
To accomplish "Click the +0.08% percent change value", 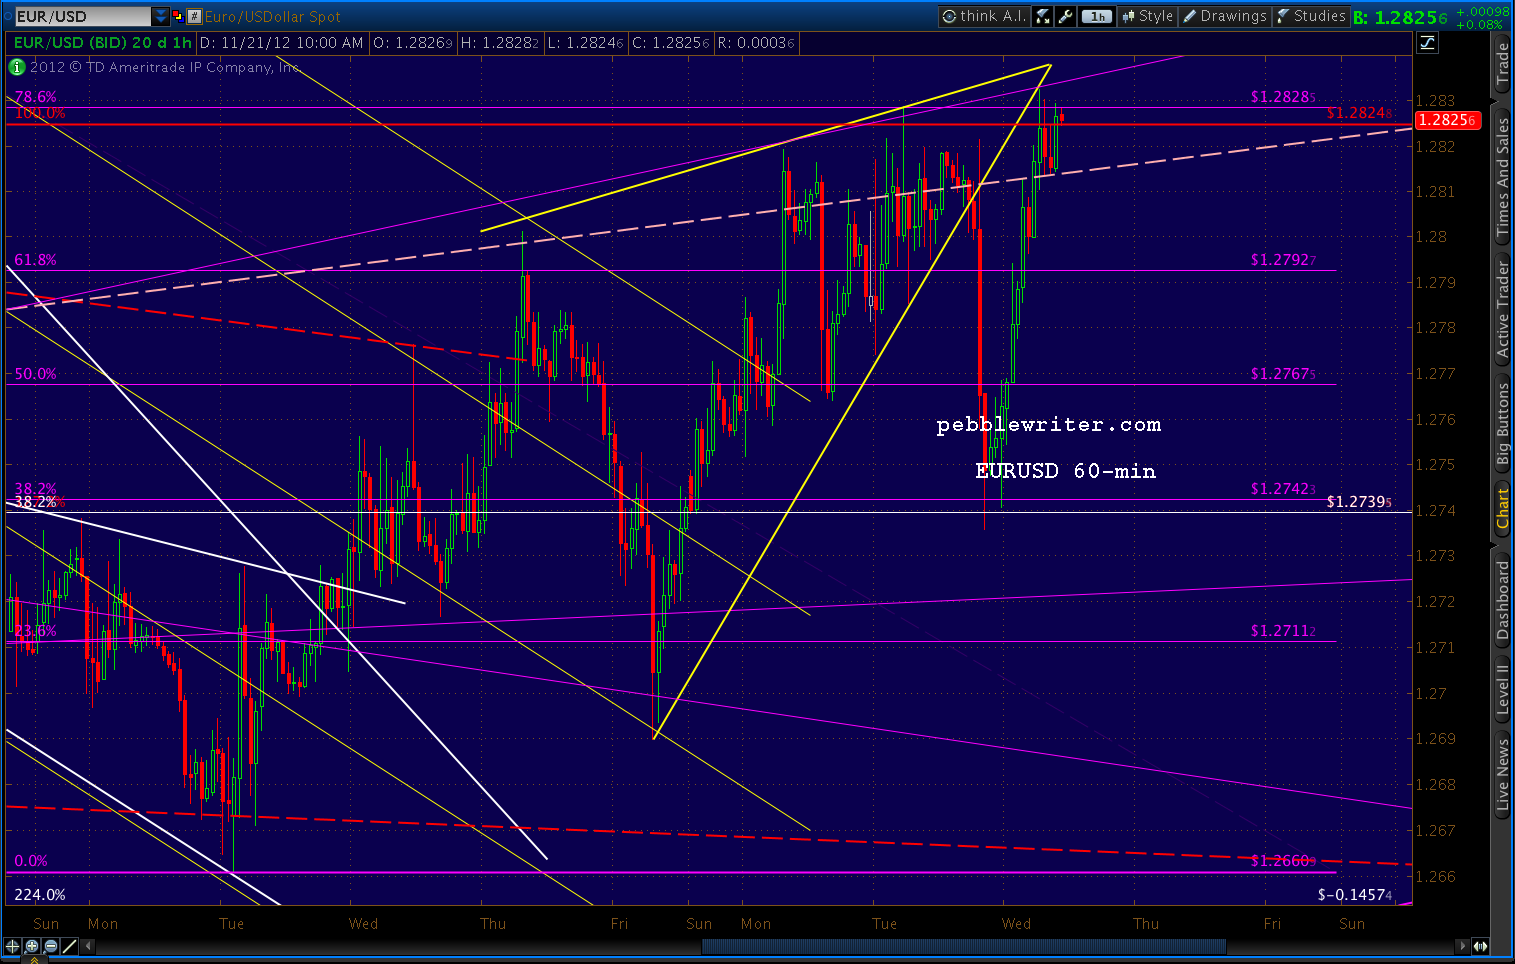I will (1481, 24).
